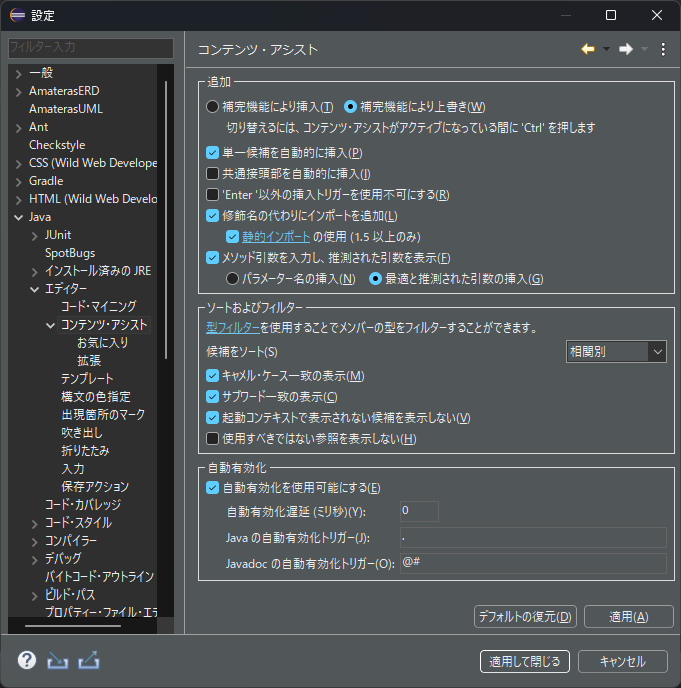Image resolution: width=681 pixels, height=688 pixels.
Task: Toggle サブワード一致の表示 checkbox
Action: point(212,397)
